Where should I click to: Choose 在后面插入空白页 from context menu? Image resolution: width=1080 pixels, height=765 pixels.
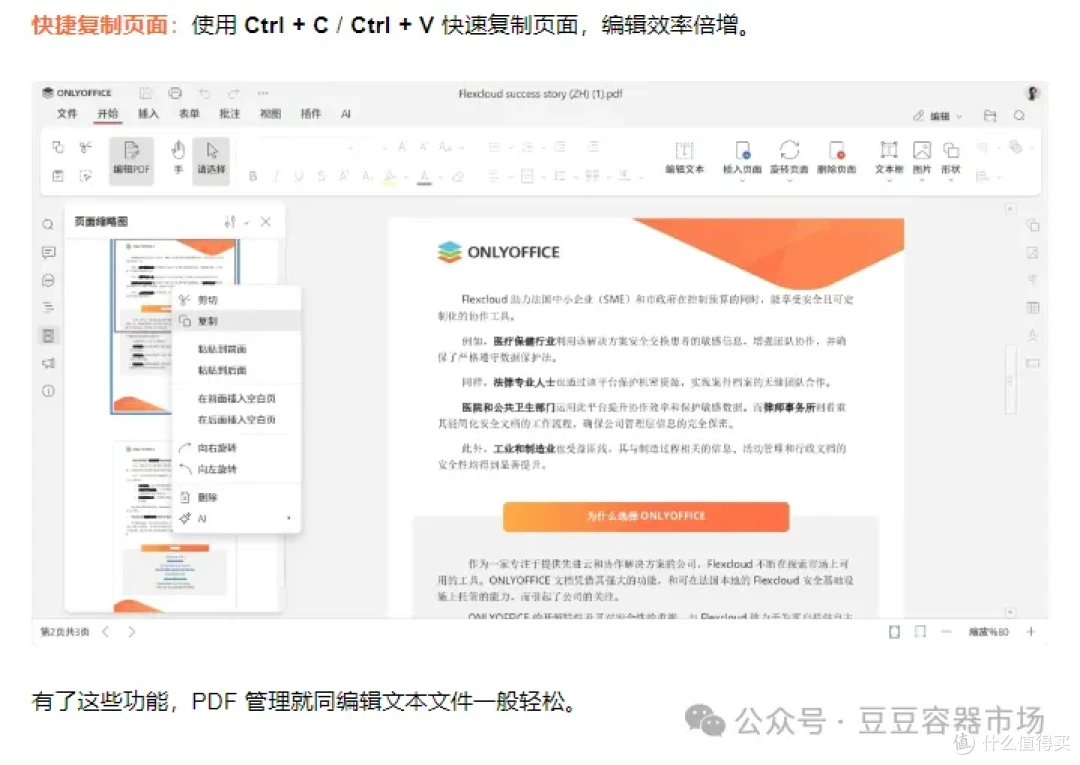click(236, 420)
